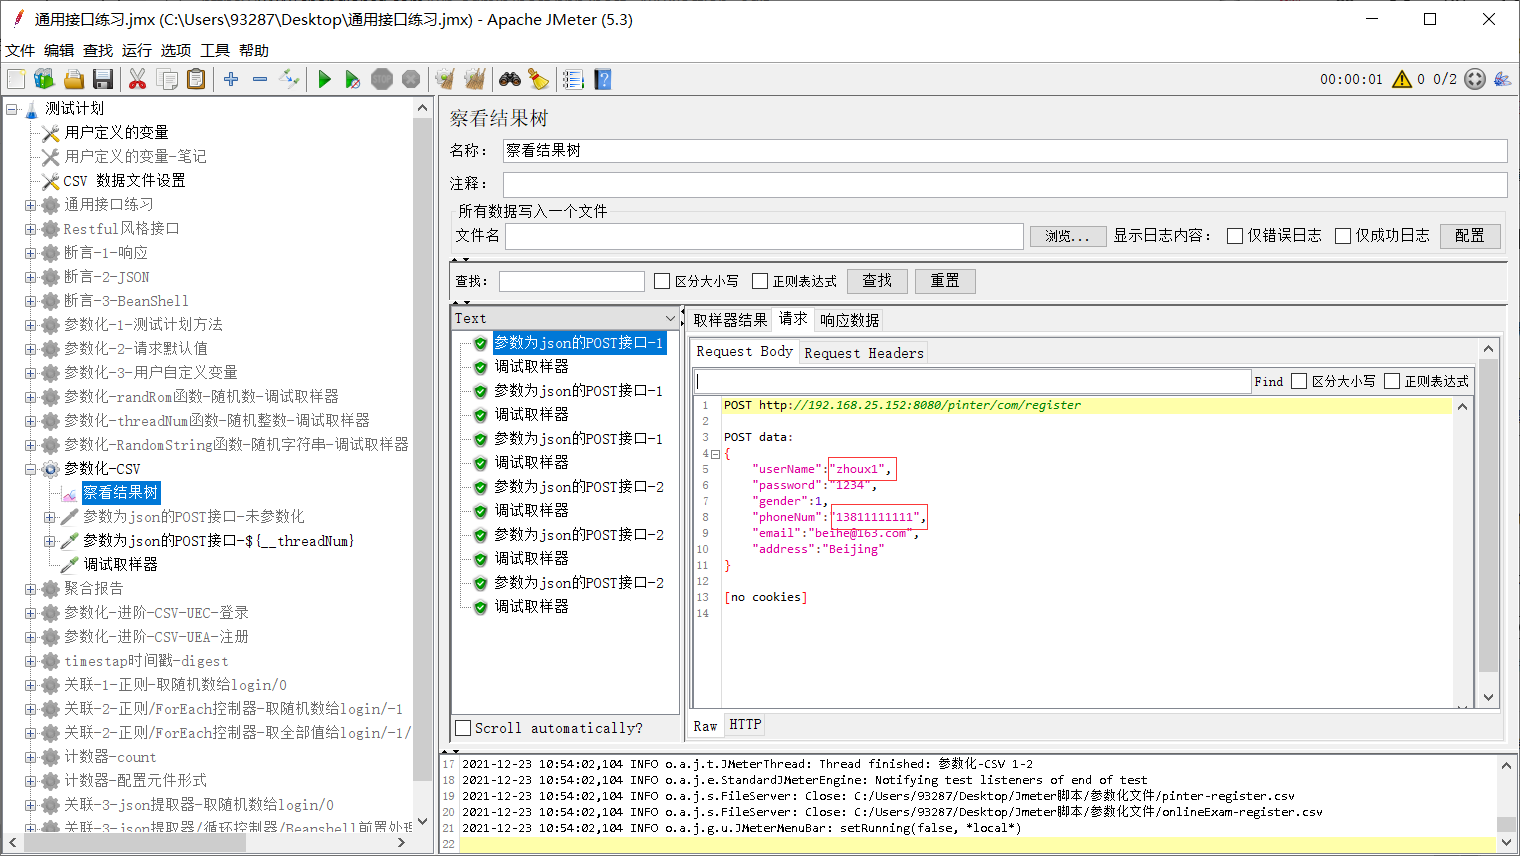
Task: Click the Cut scissors icon
Action: [138, 79]
